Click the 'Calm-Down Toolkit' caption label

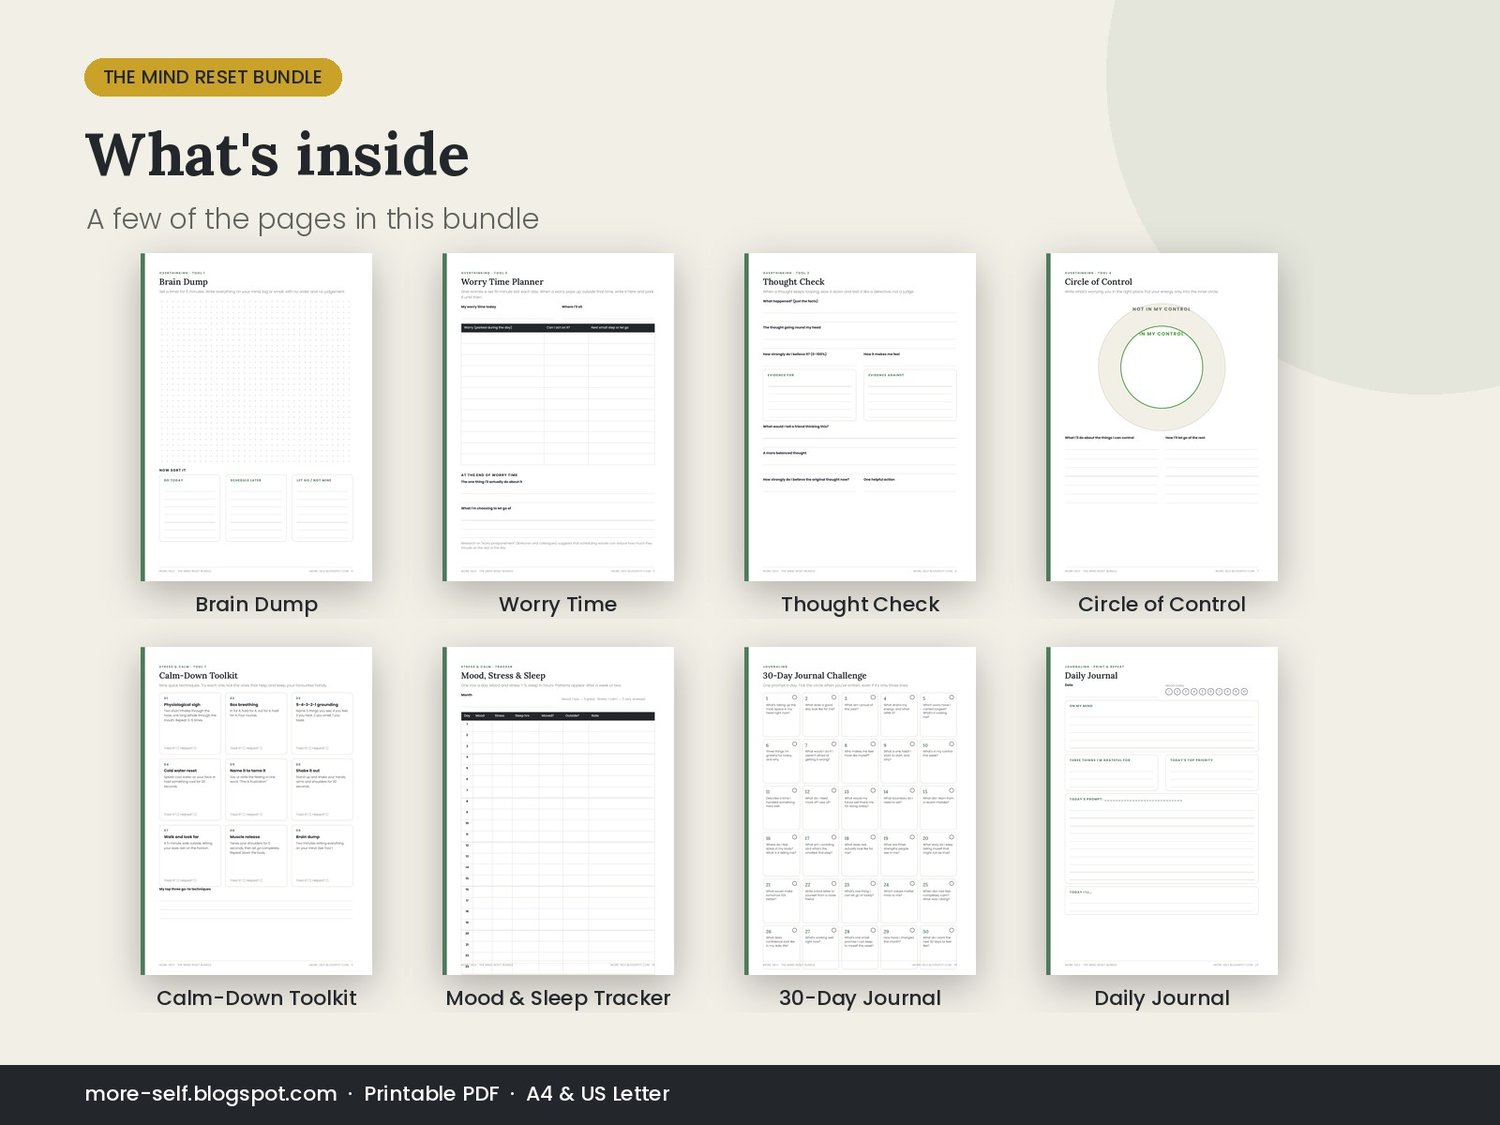(257, 998)
